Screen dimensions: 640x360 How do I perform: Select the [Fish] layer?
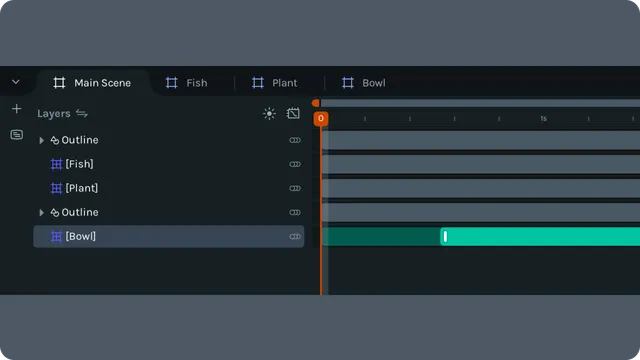coord(169,164)
